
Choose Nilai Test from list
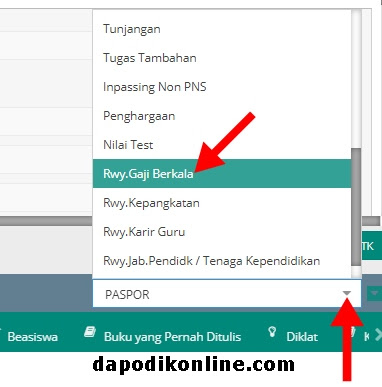(x=222, y=145)
